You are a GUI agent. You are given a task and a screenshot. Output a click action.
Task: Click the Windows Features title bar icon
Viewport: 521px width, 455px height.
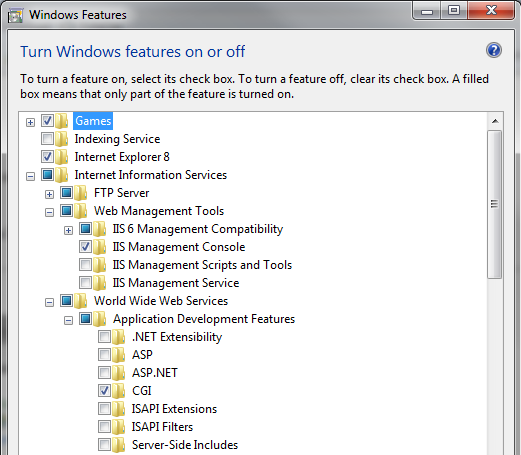click(x=15, y=16)
